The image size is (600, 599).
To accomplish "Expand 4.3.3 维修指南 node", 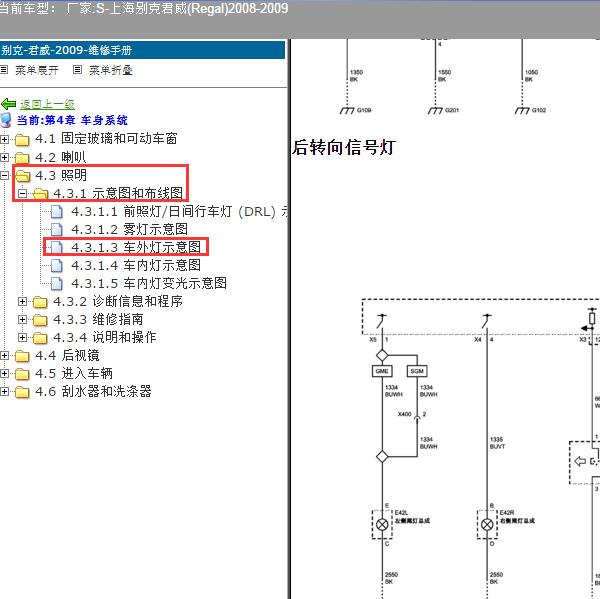I will [x=23, y=320].
